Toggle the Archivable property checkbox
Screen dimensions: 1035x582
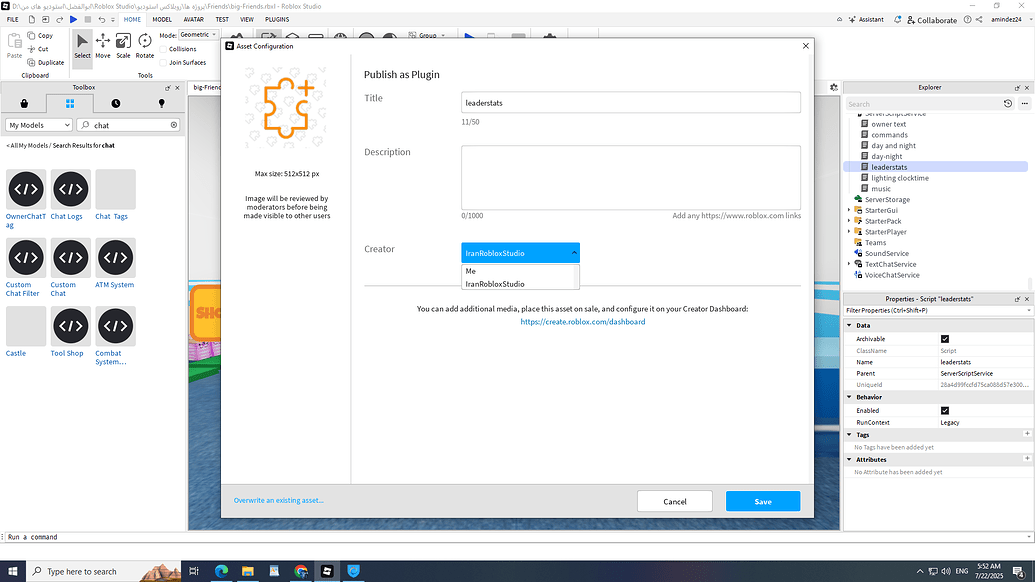(945, 339)
